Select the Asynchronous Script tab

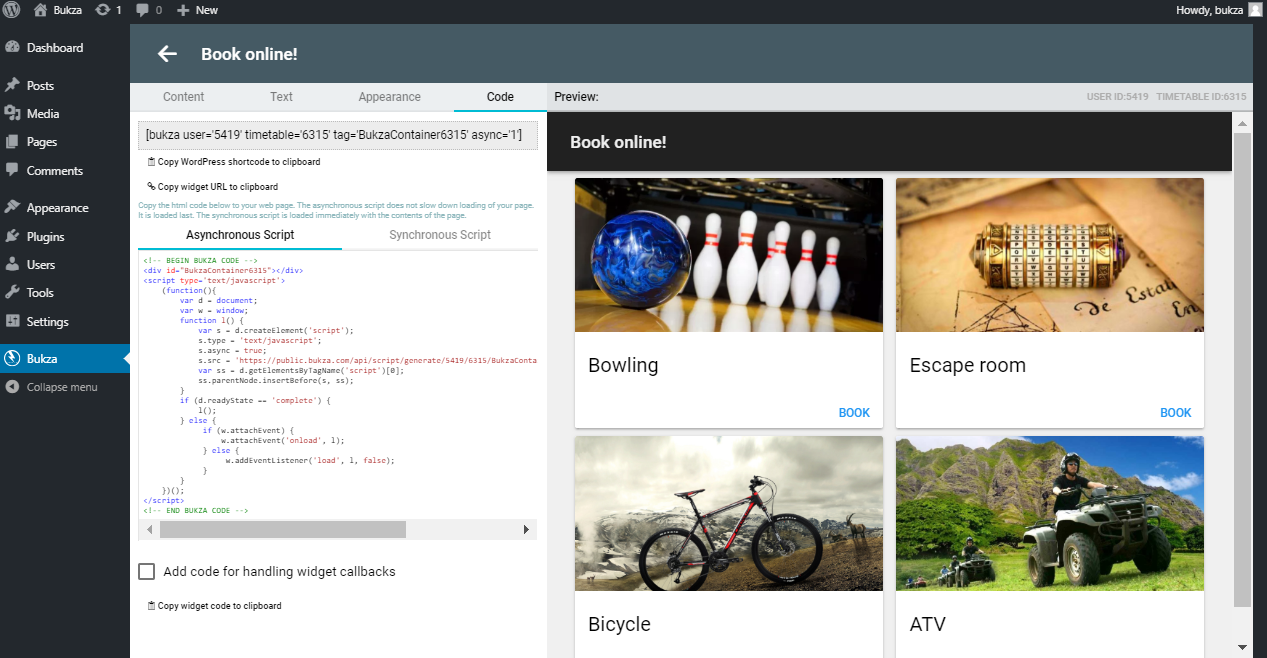click(240, 235)
